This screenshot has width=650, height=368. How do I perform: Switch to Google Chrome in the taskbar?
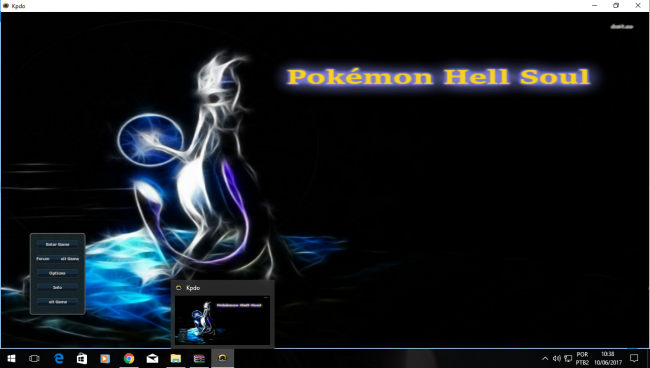coord(129,358)
